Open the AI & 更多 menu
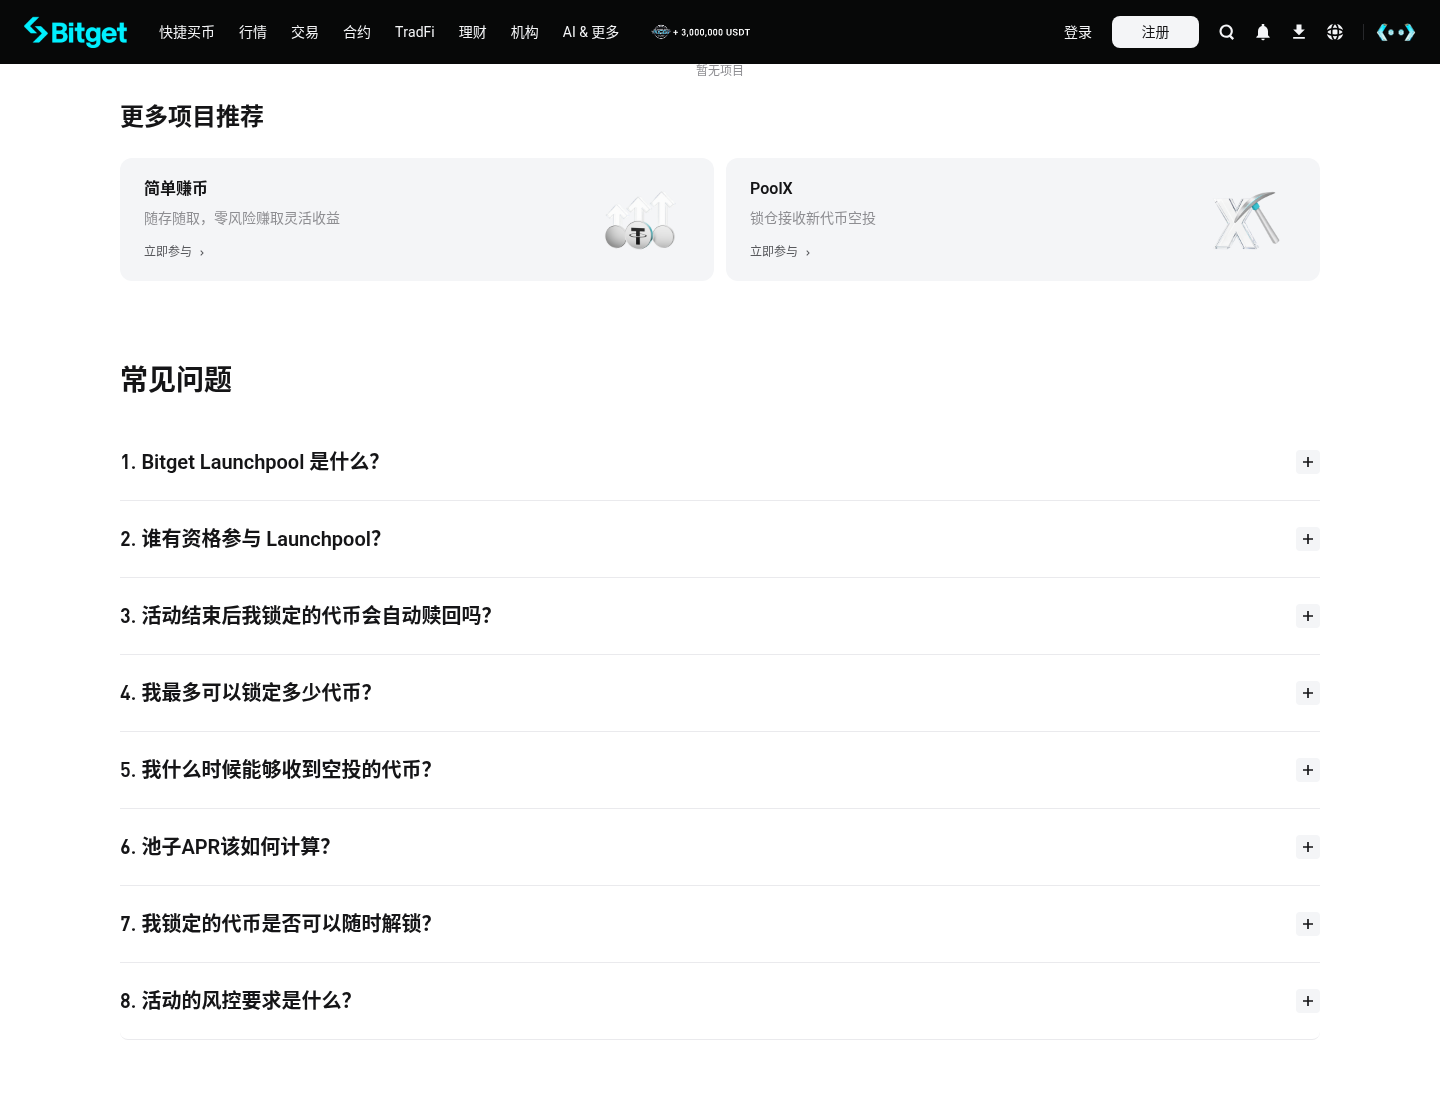1440x1100 pixels. click(x=591, y=32)
